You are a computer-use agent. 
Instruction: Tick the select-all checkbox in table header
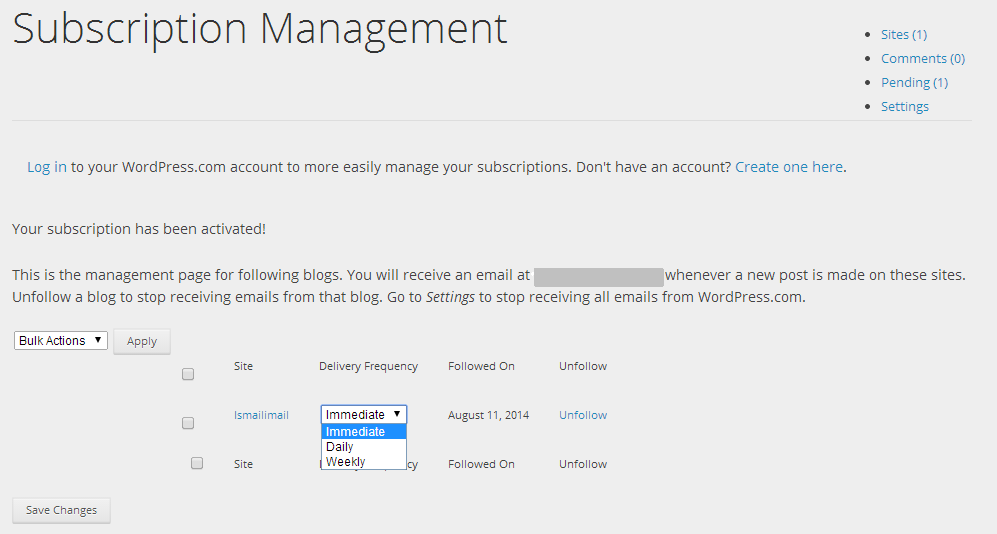point(188,374)
